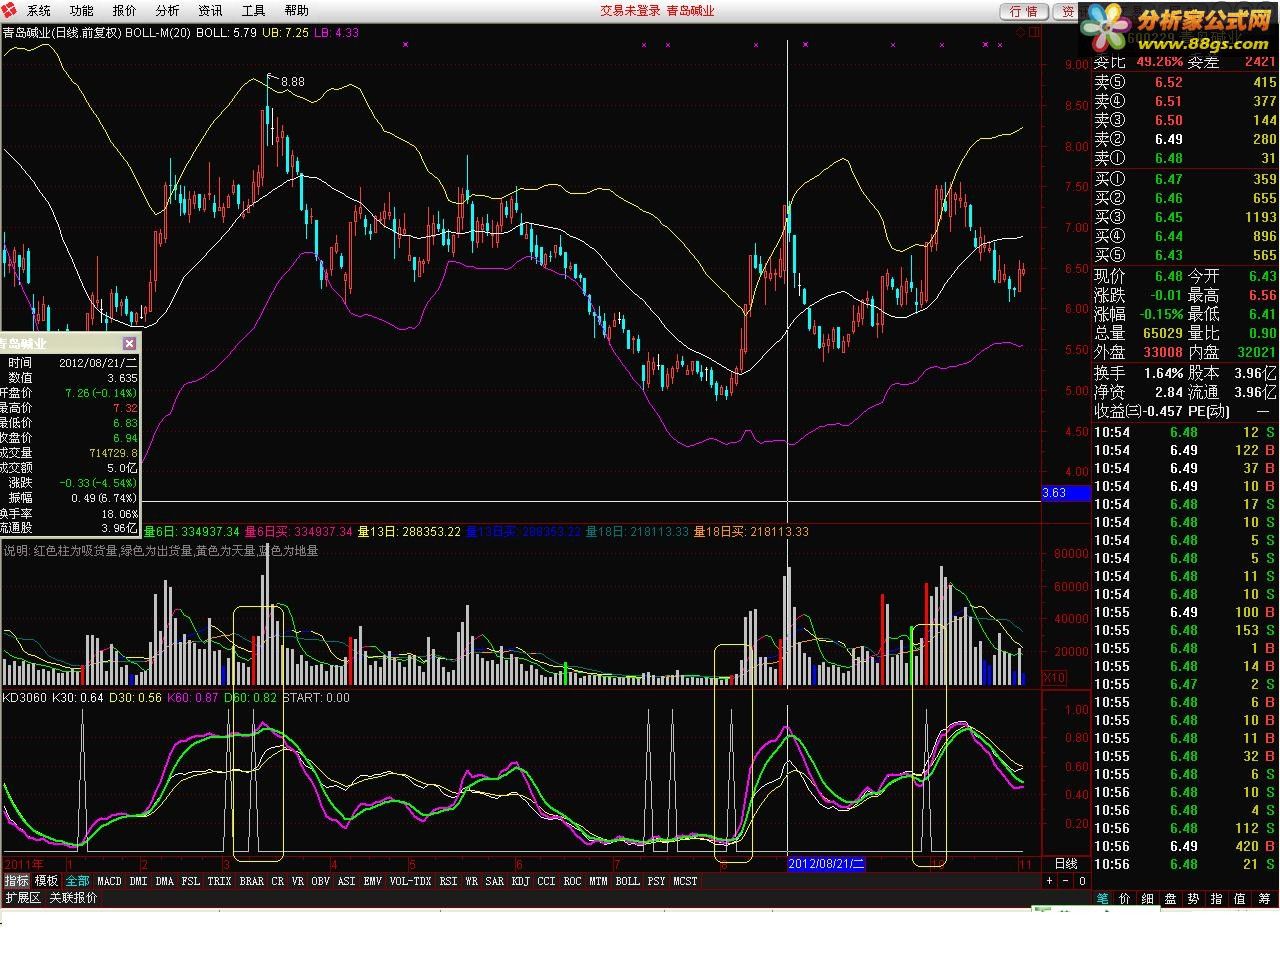Select the PSY indicator
This screenshot has height=960, width=1280.
[657, 881]
